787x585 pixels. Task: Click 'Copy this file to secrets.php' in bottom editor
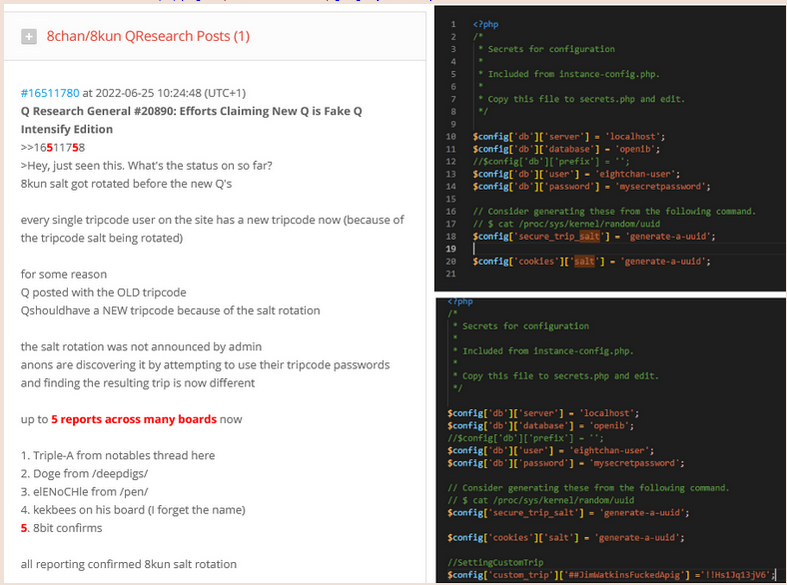561,376
